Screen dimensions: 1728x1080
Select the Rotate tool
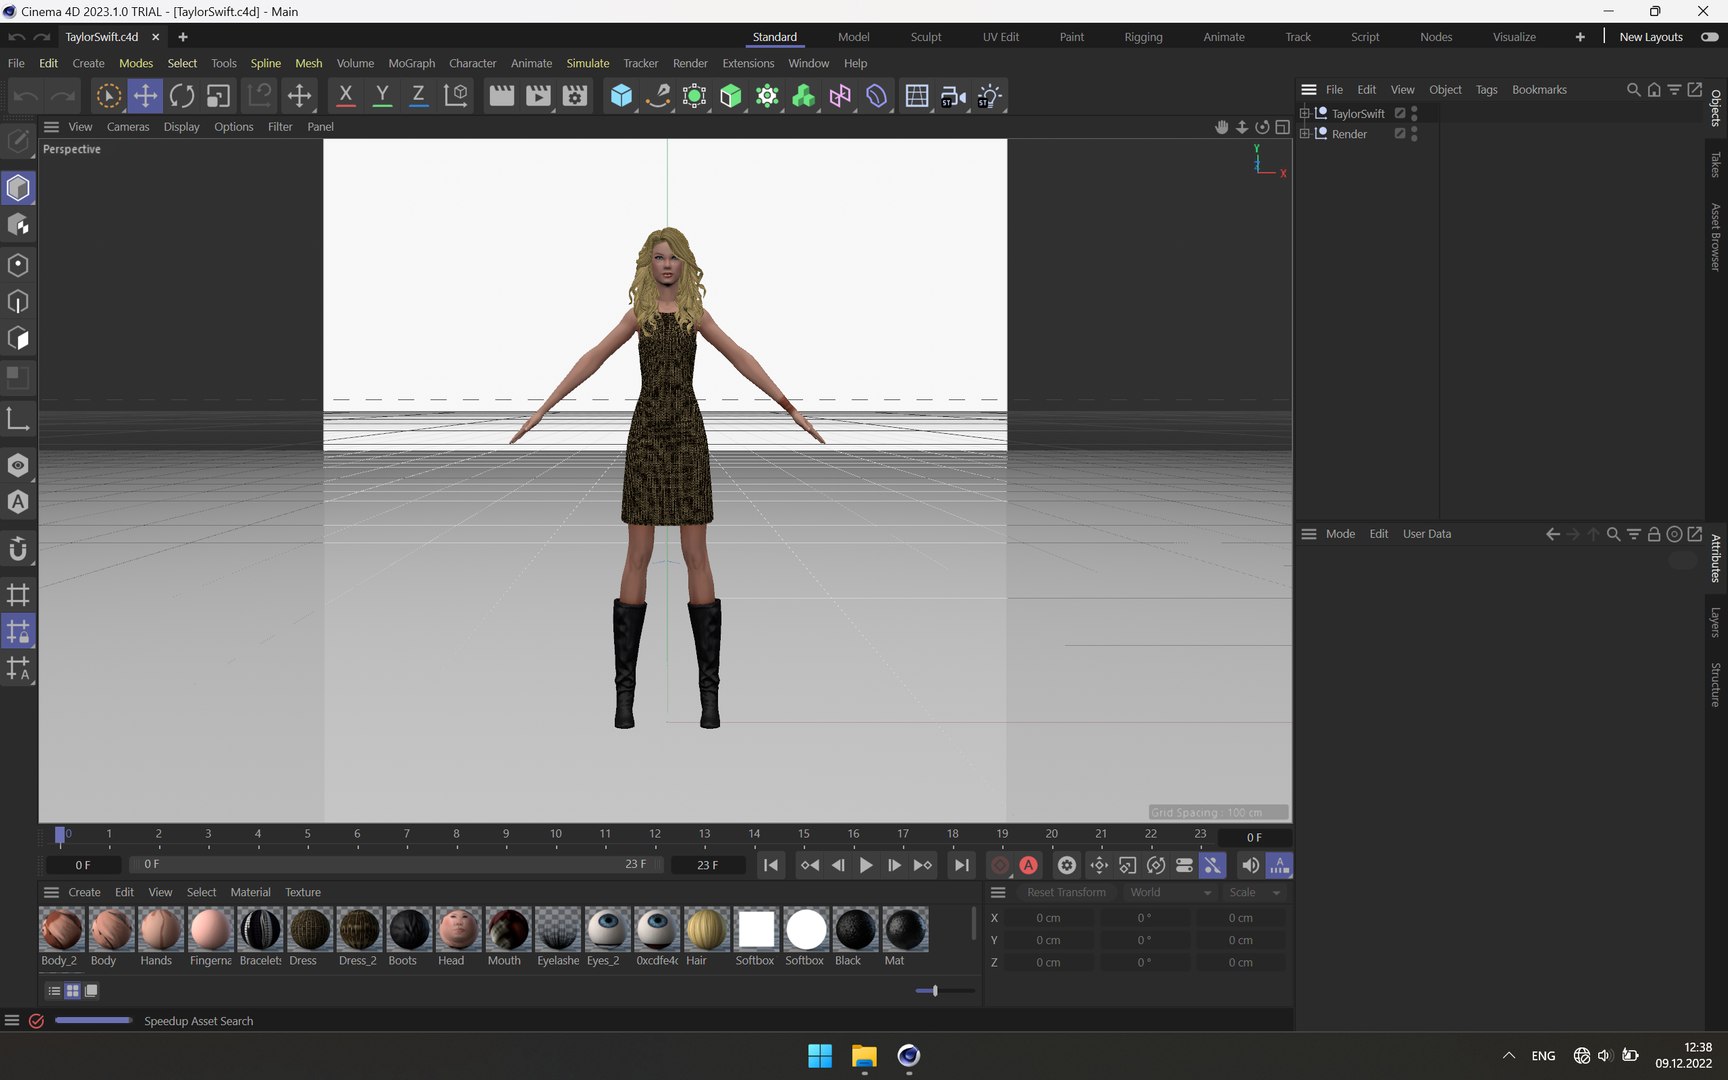pyautogui.click(x=182, y=96)
